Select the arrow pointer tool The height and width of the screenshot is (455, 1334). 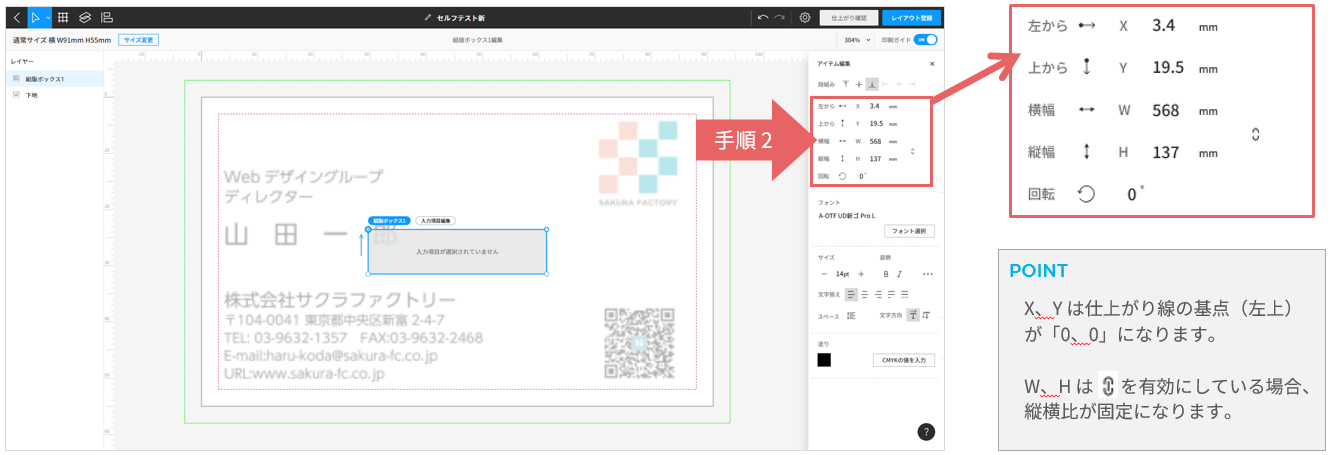(36, 17)
